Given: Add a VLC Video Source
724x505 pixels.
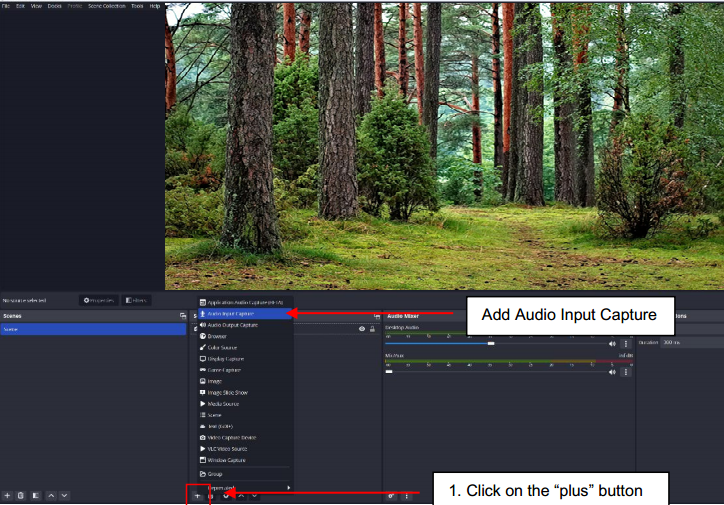Looking at the screenshot, I should click(245, 449).
